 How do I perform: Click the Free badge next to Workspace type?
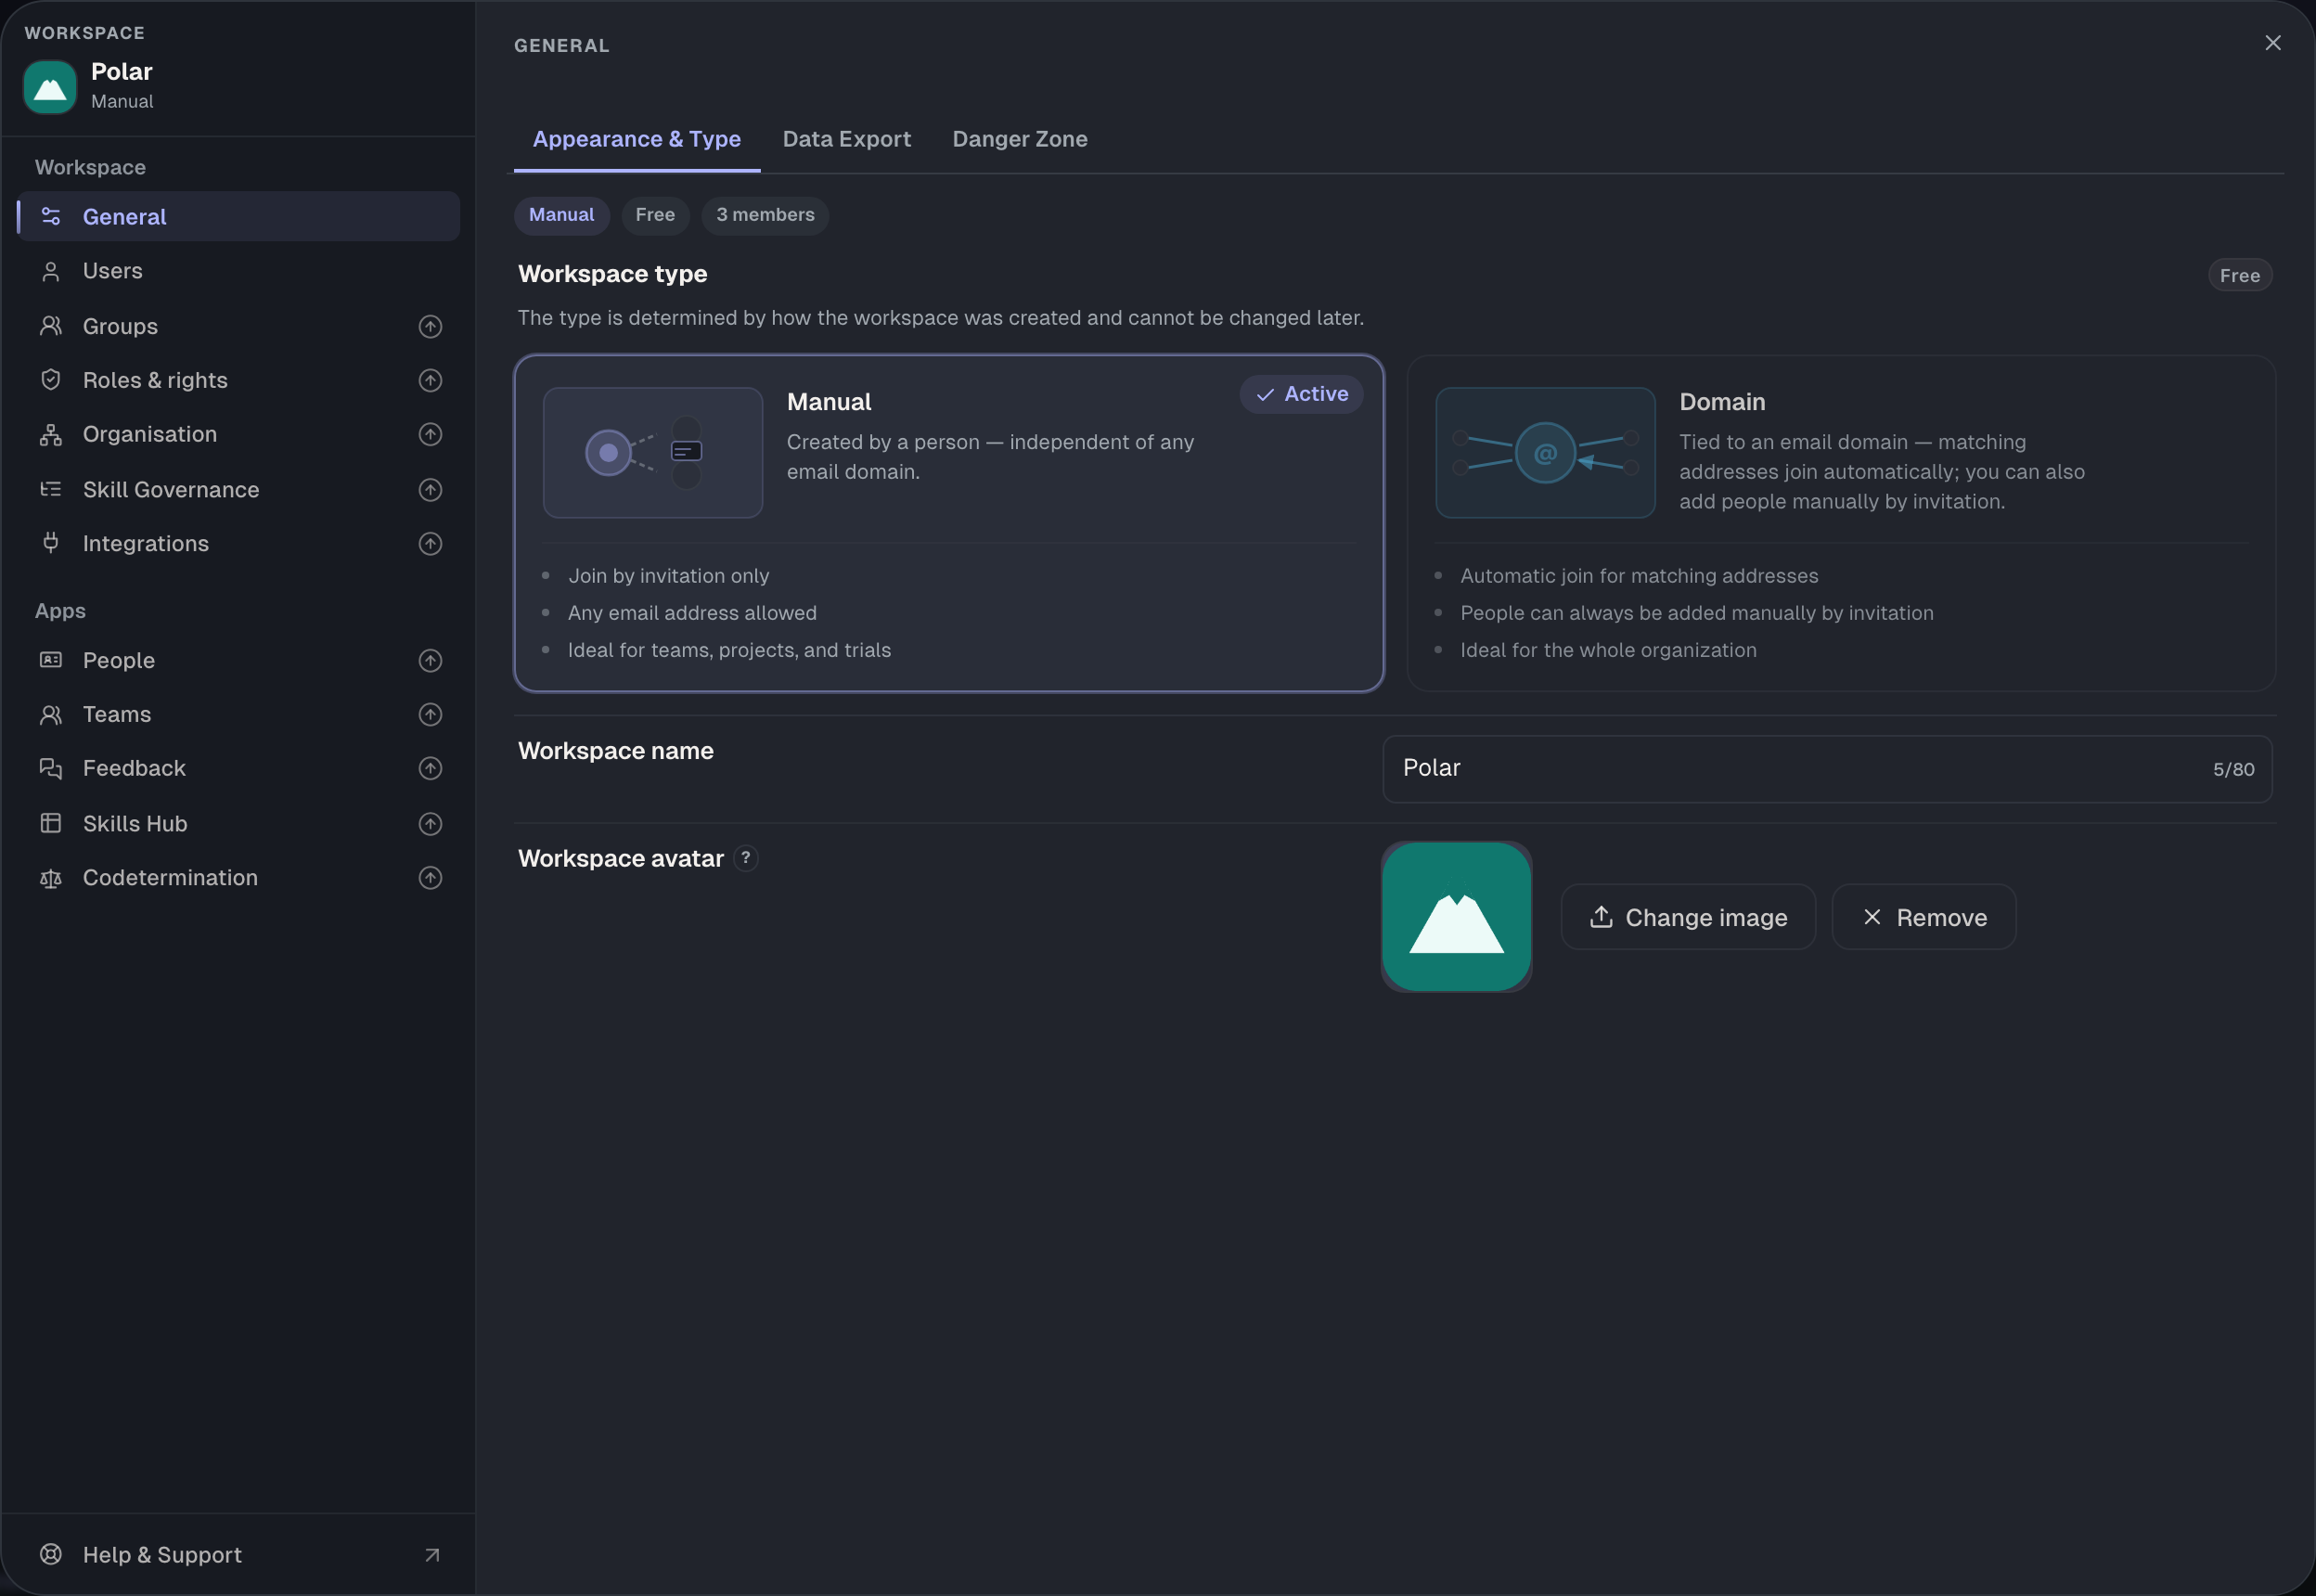(x=2240, y=276)
